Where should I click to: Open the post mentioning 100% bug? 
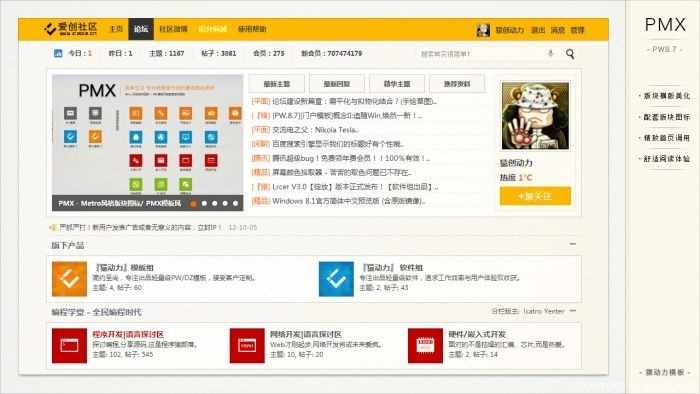point(351,158)
